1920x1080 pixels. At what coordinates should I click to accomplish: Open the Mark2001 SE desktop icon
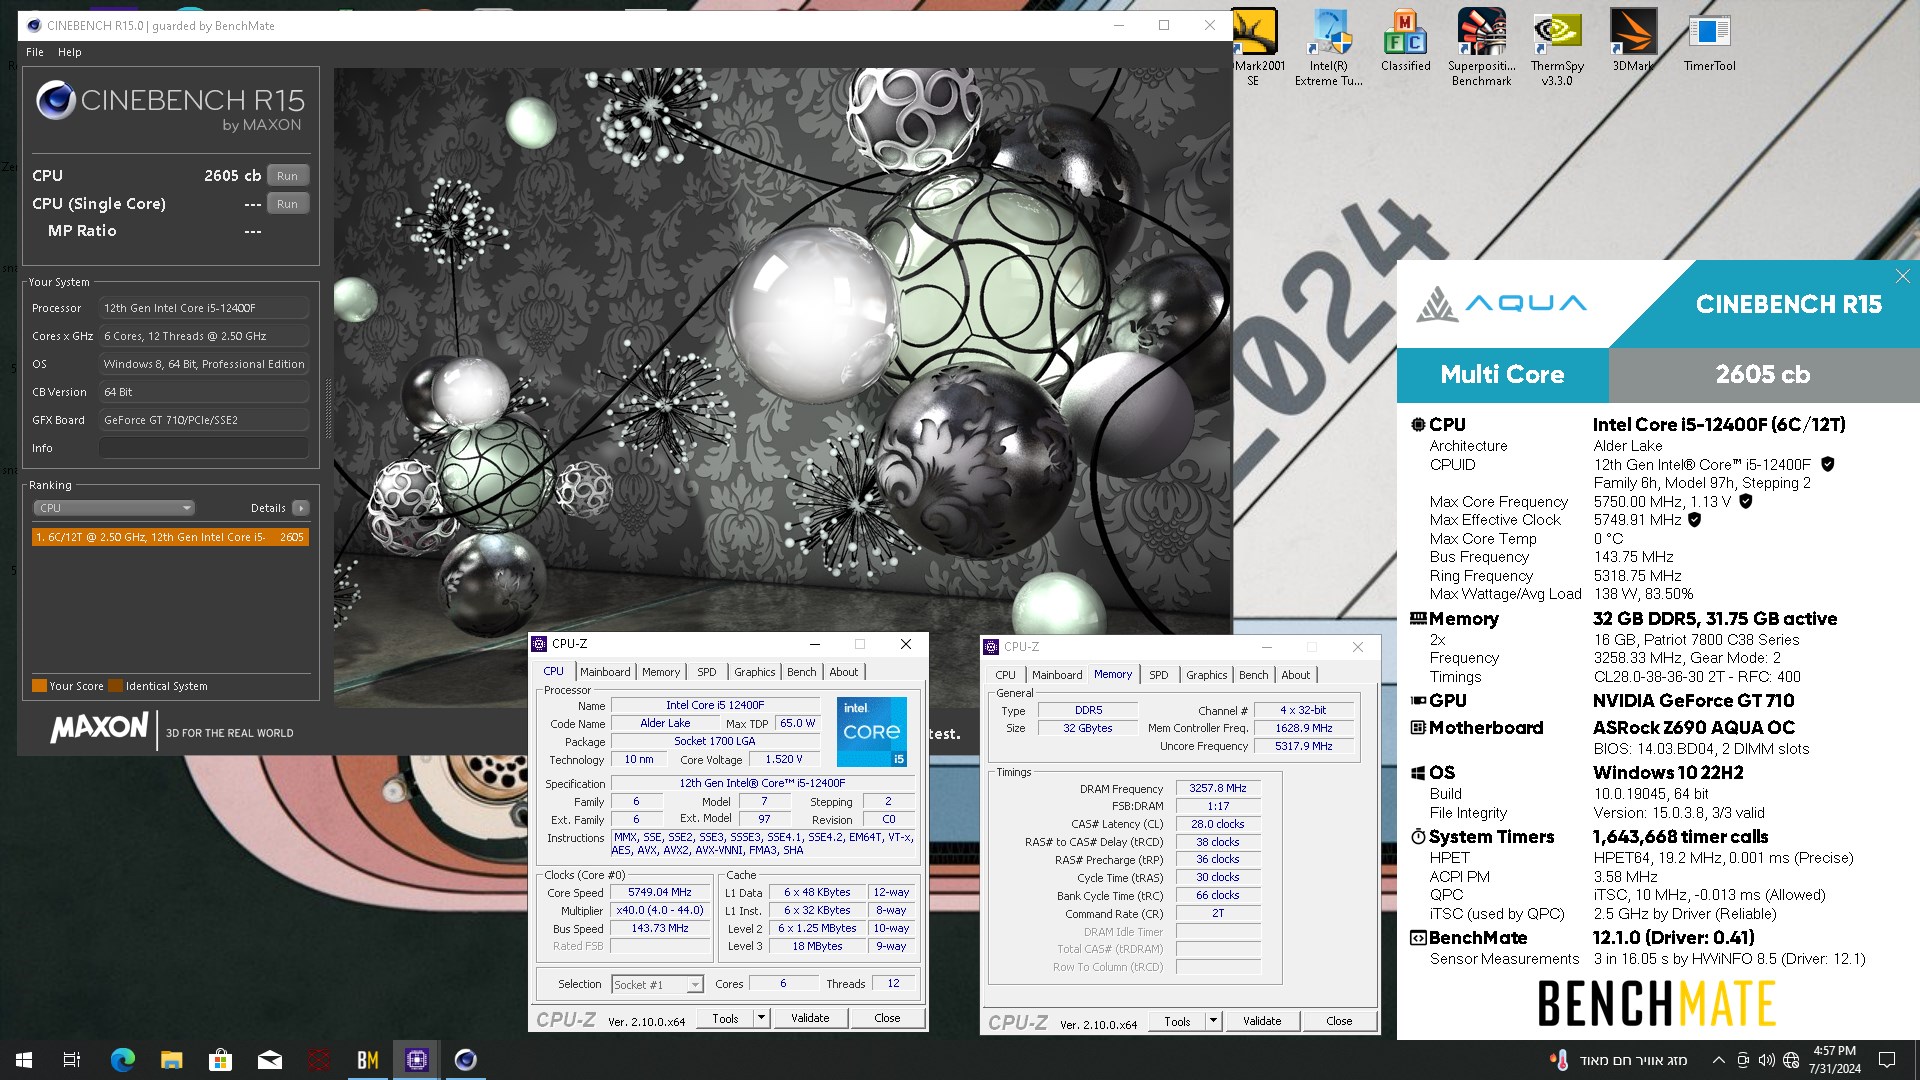click(1254, 47)
